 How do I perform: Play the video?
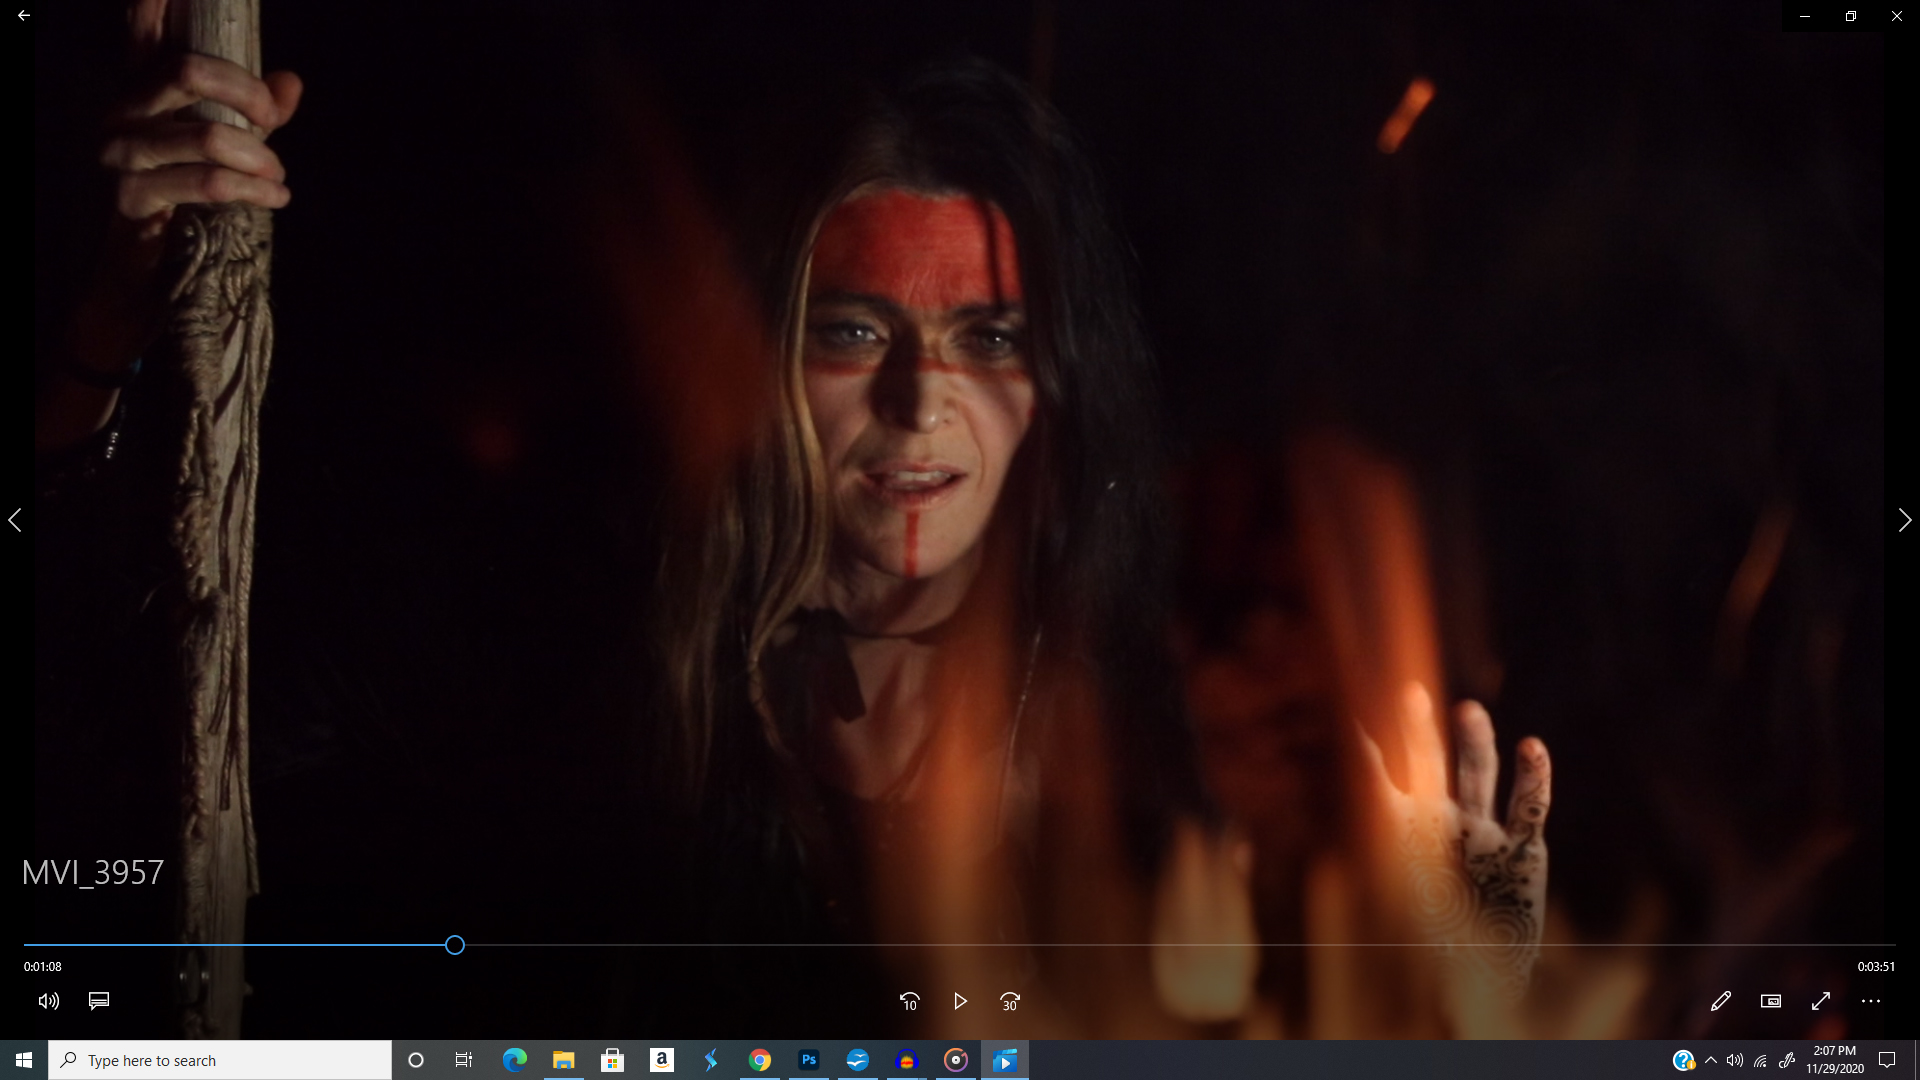pyautogui.click(x=960, y=1001)
